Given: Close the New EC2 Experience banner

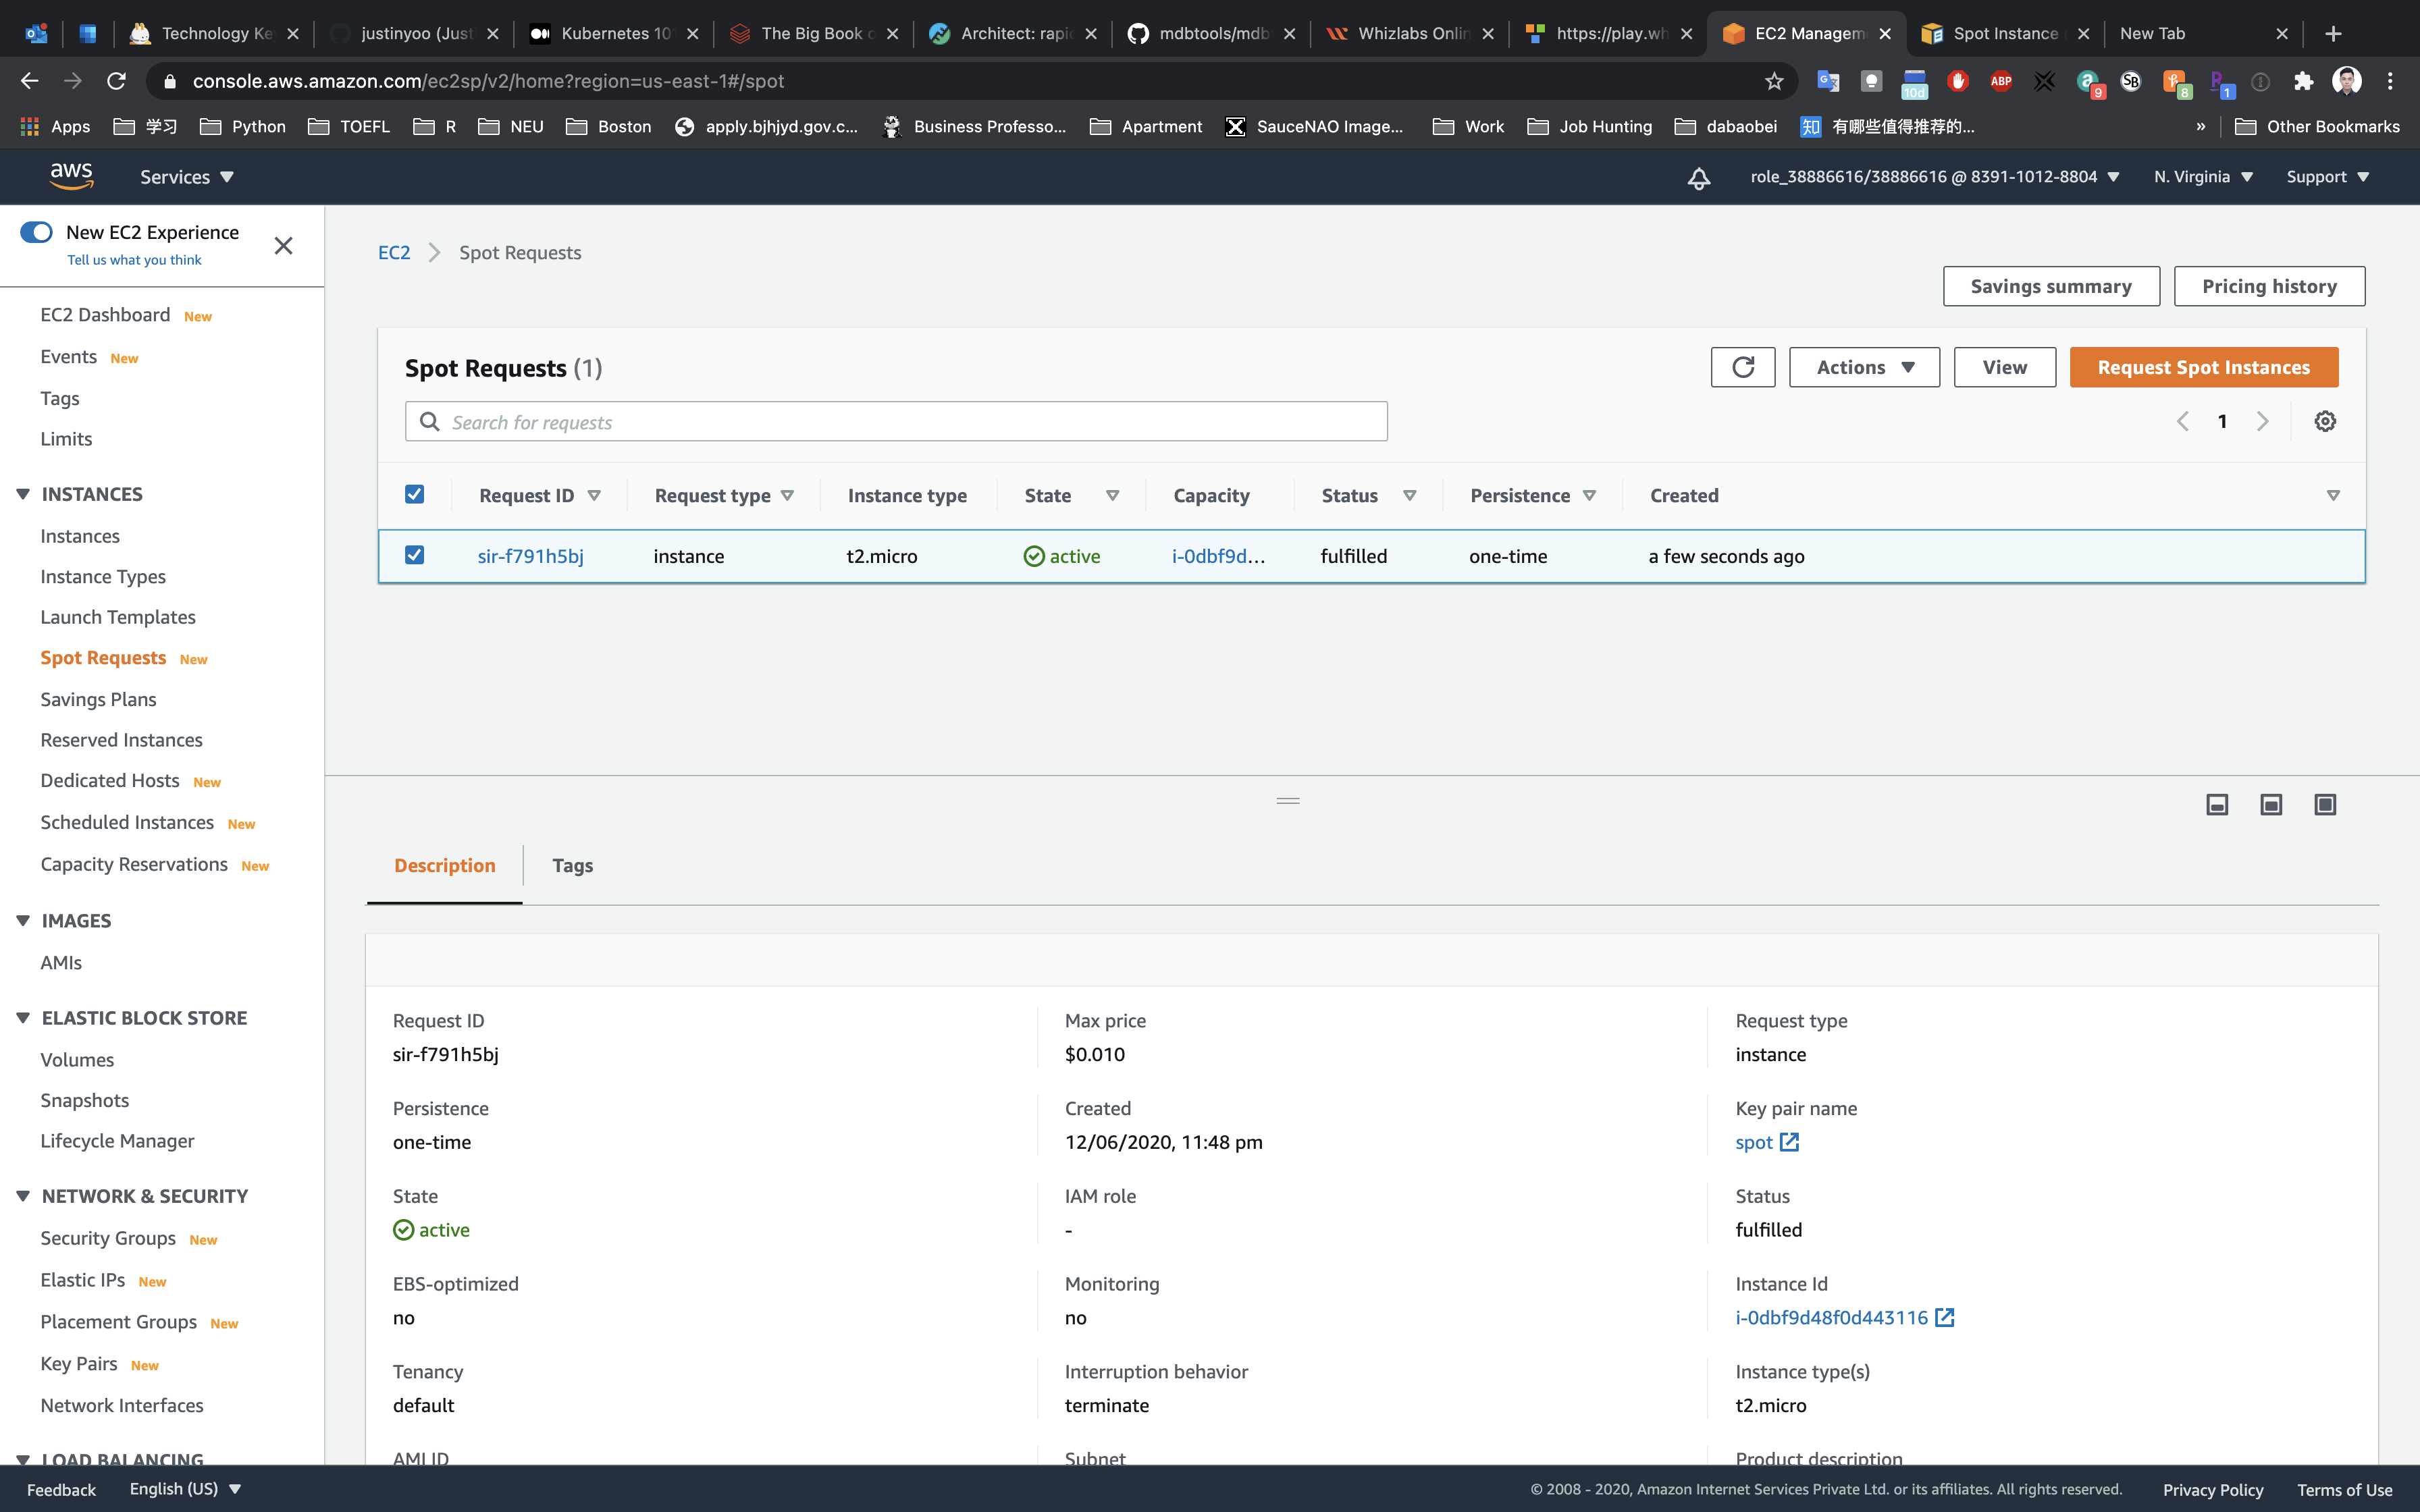Looking at the screenshot, I should coord(283,245).
